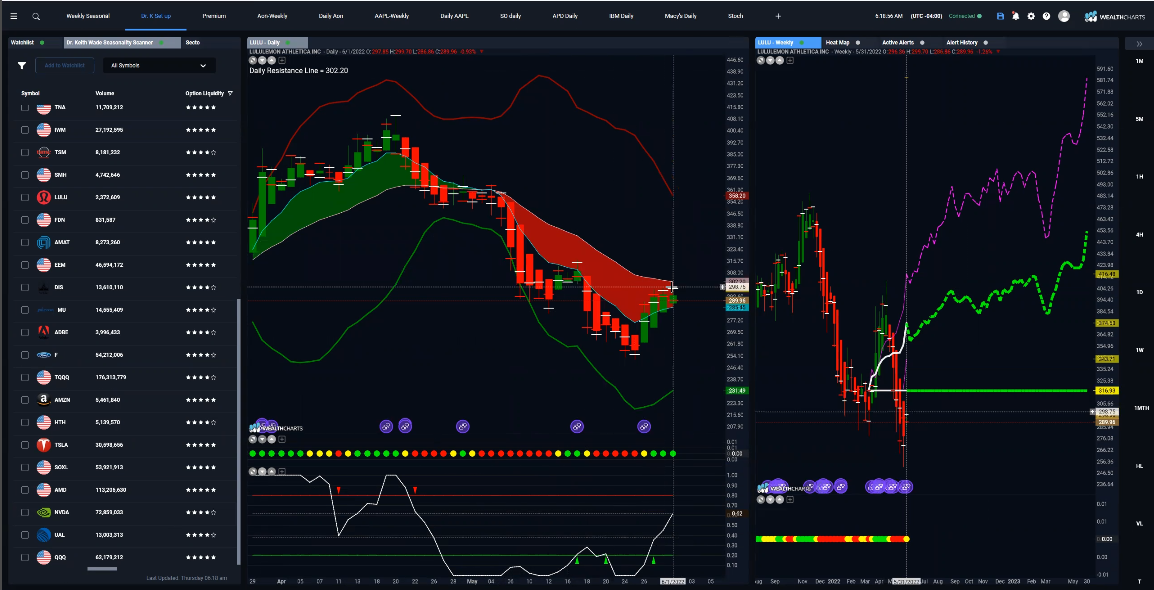The width and height of the screenshot is (1154, 590).
Task: Sort by Option Liquidity column arrow
Action: (x=230, y=93)
